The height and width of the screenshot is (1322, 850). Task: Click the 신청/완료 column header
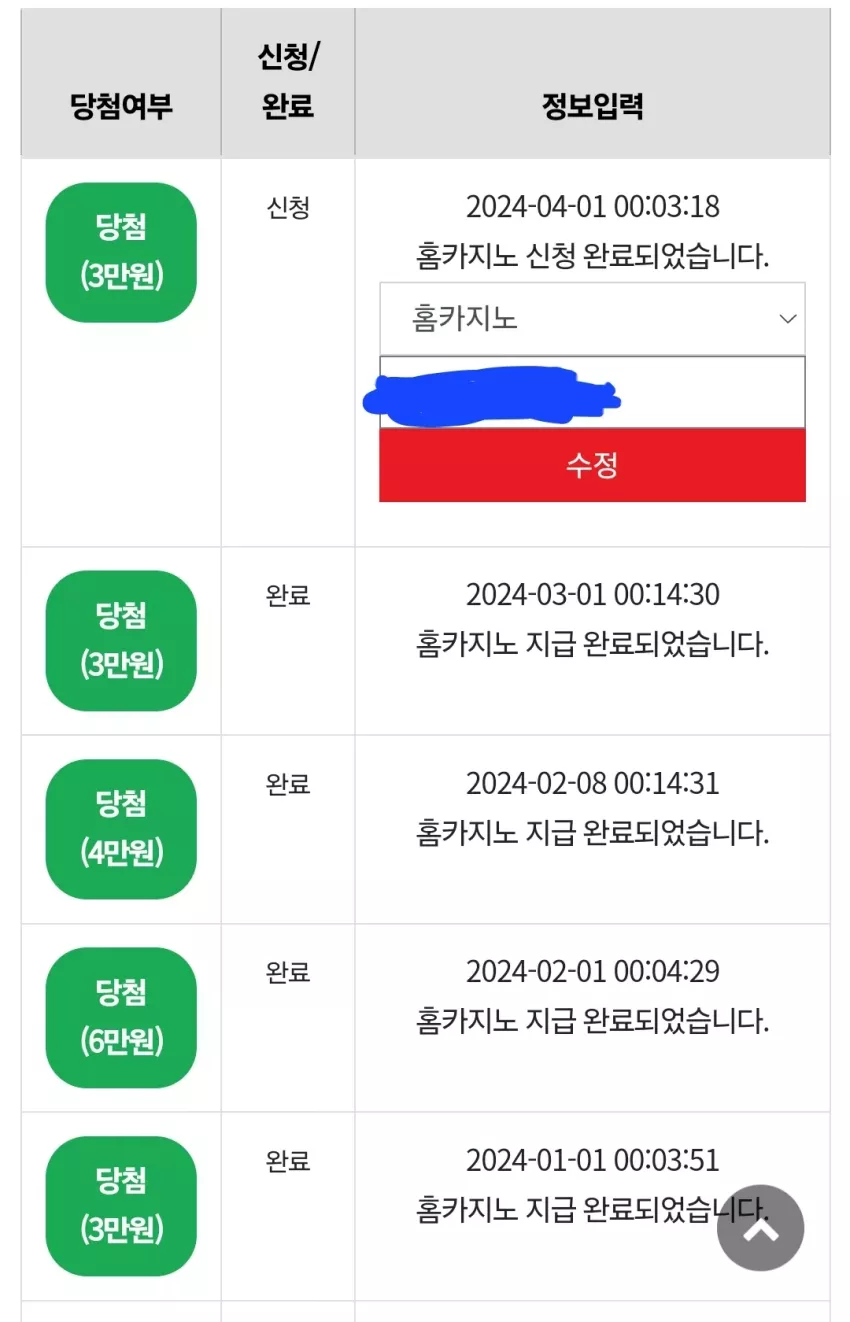coord(288,82)
